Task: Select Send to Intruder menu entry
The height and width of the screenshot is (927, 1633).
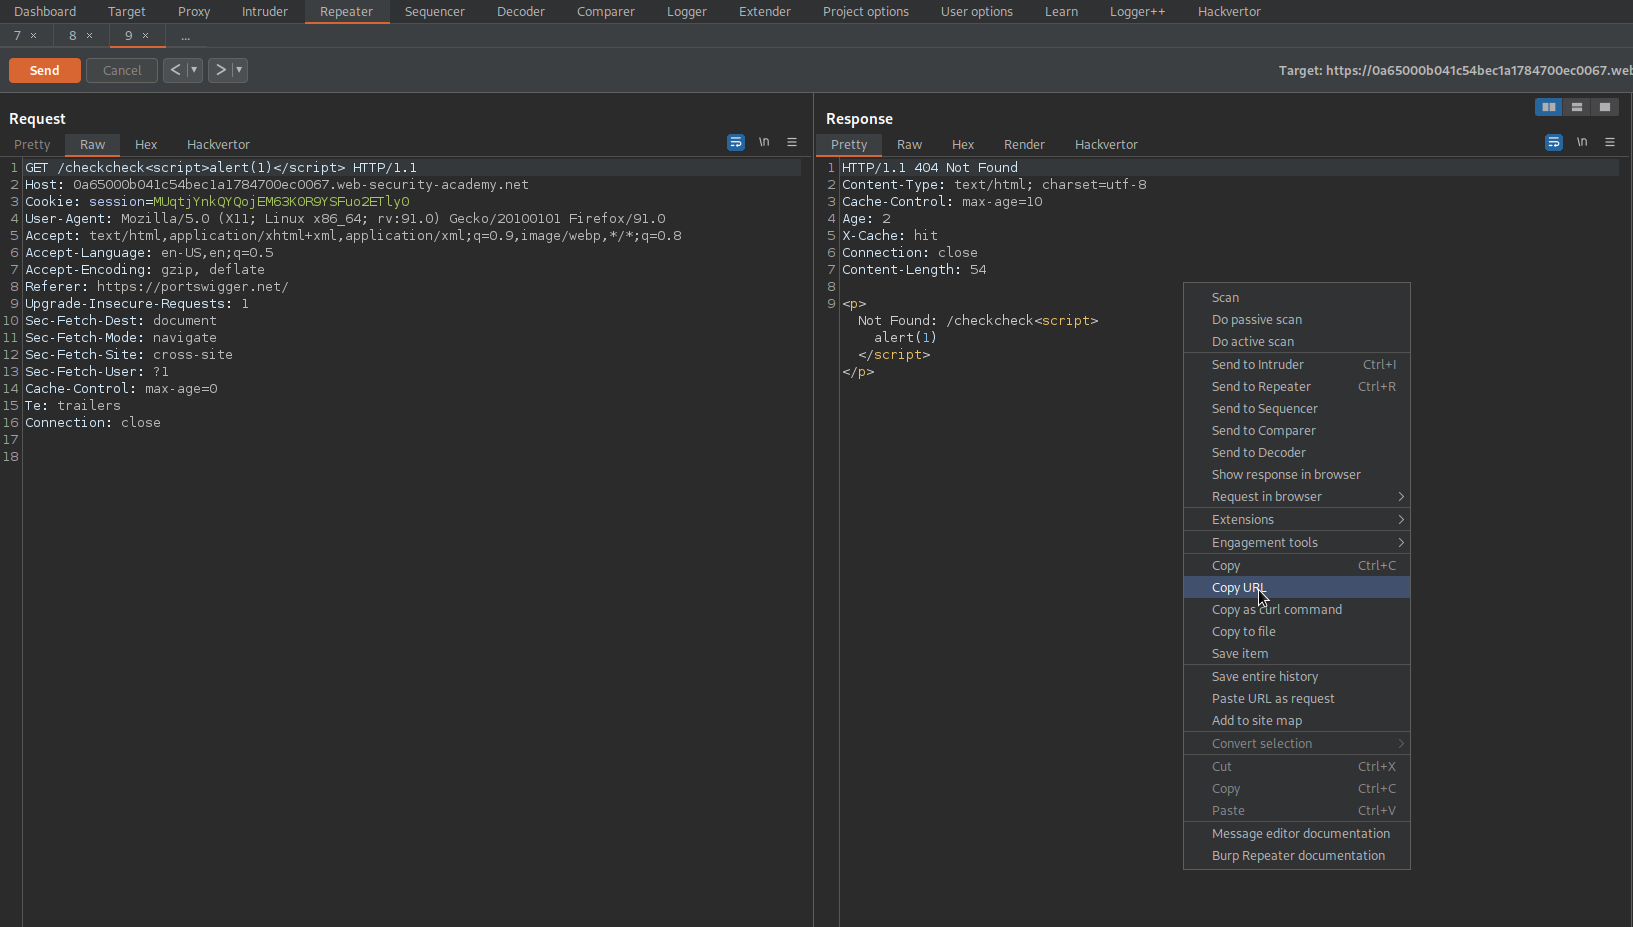Action: pyautogui.click(x=1297, y=365)
